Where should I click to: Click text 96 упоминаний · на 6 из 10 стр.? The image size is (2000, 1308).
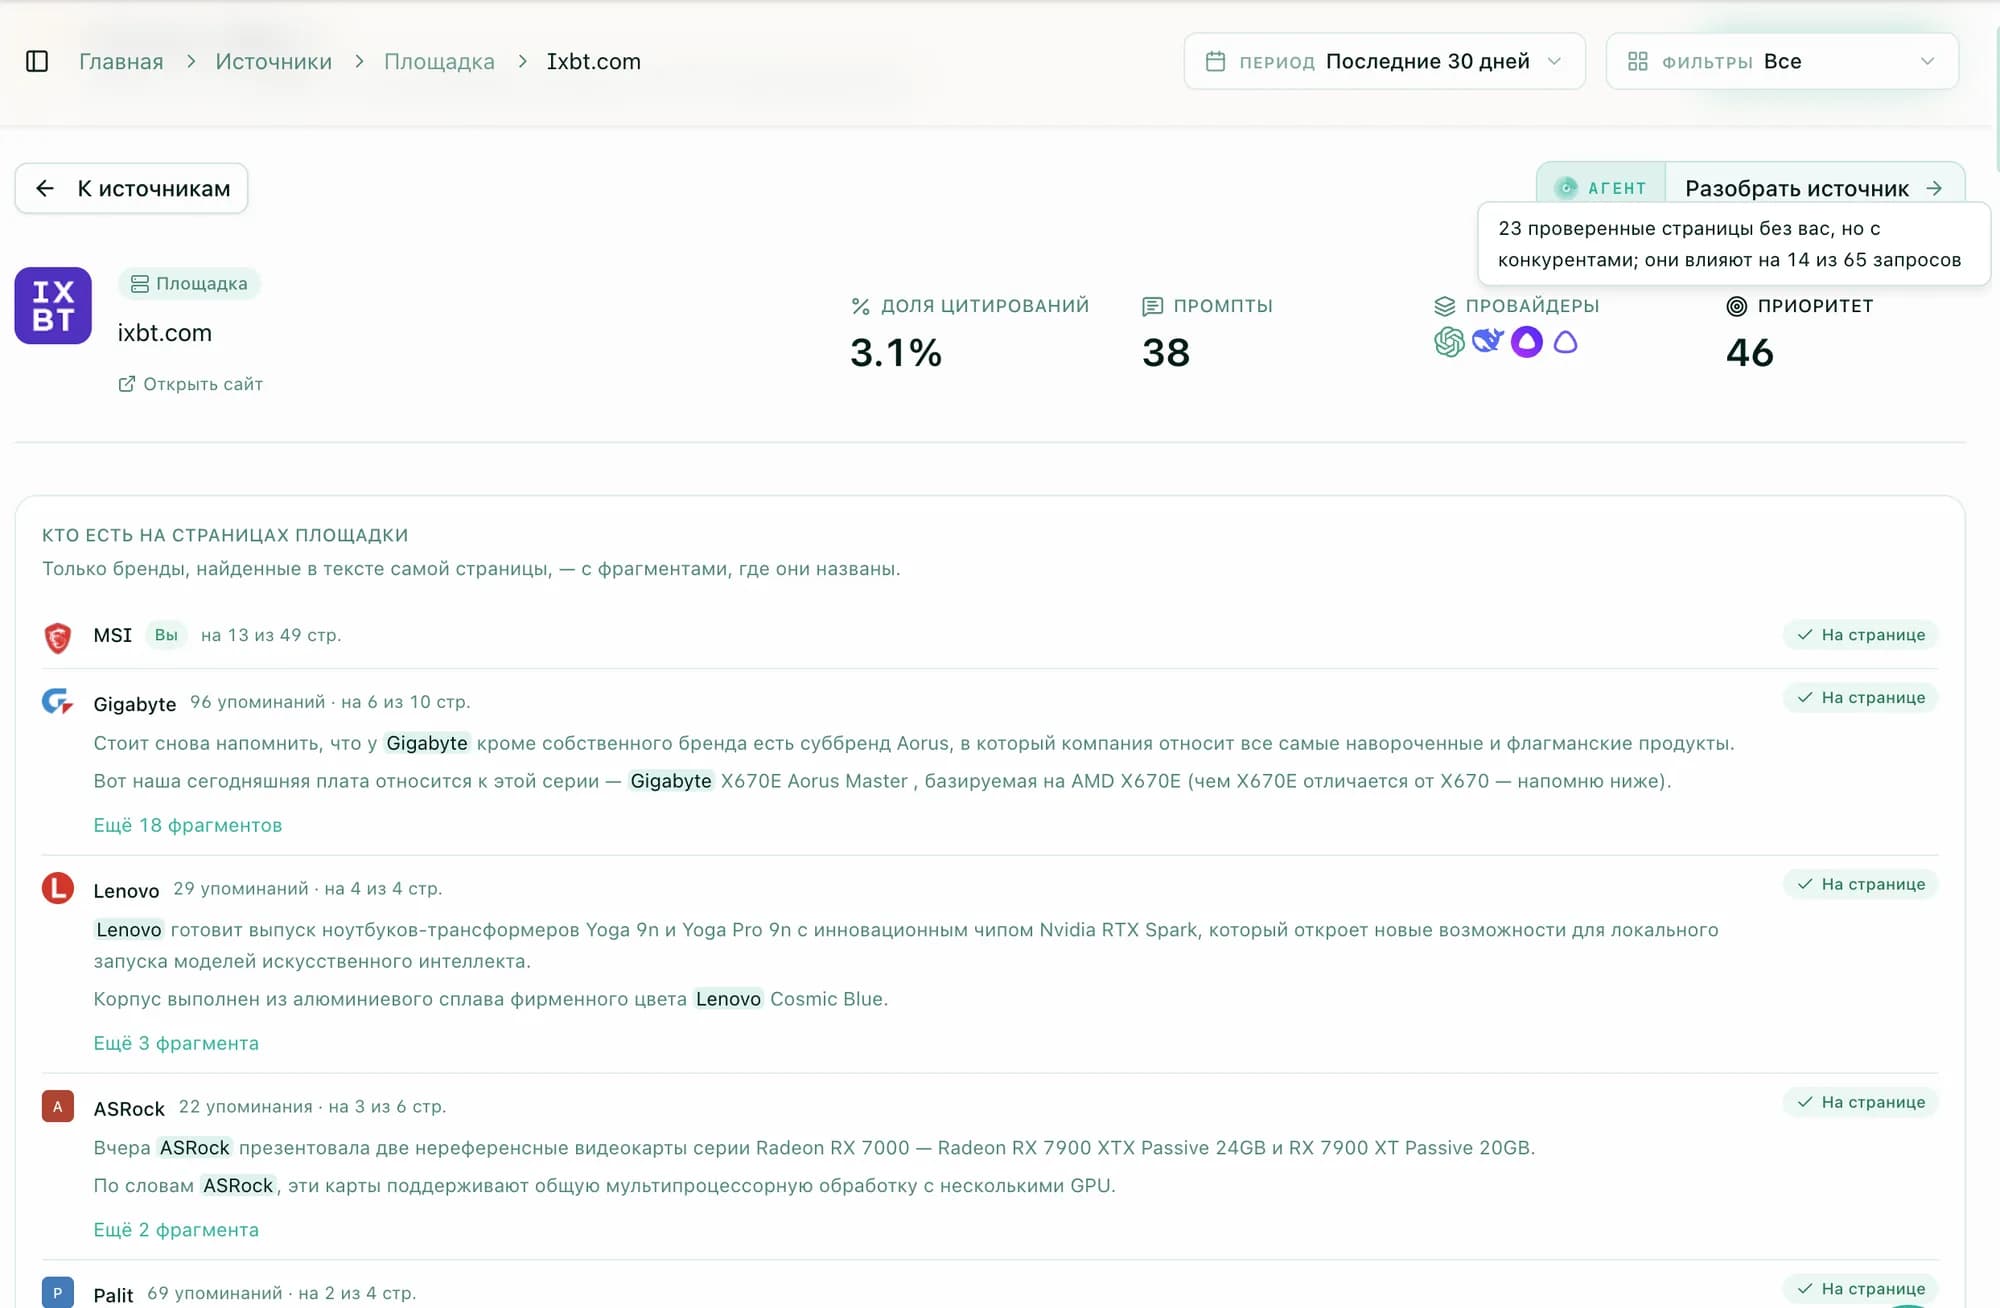[330, 702]
